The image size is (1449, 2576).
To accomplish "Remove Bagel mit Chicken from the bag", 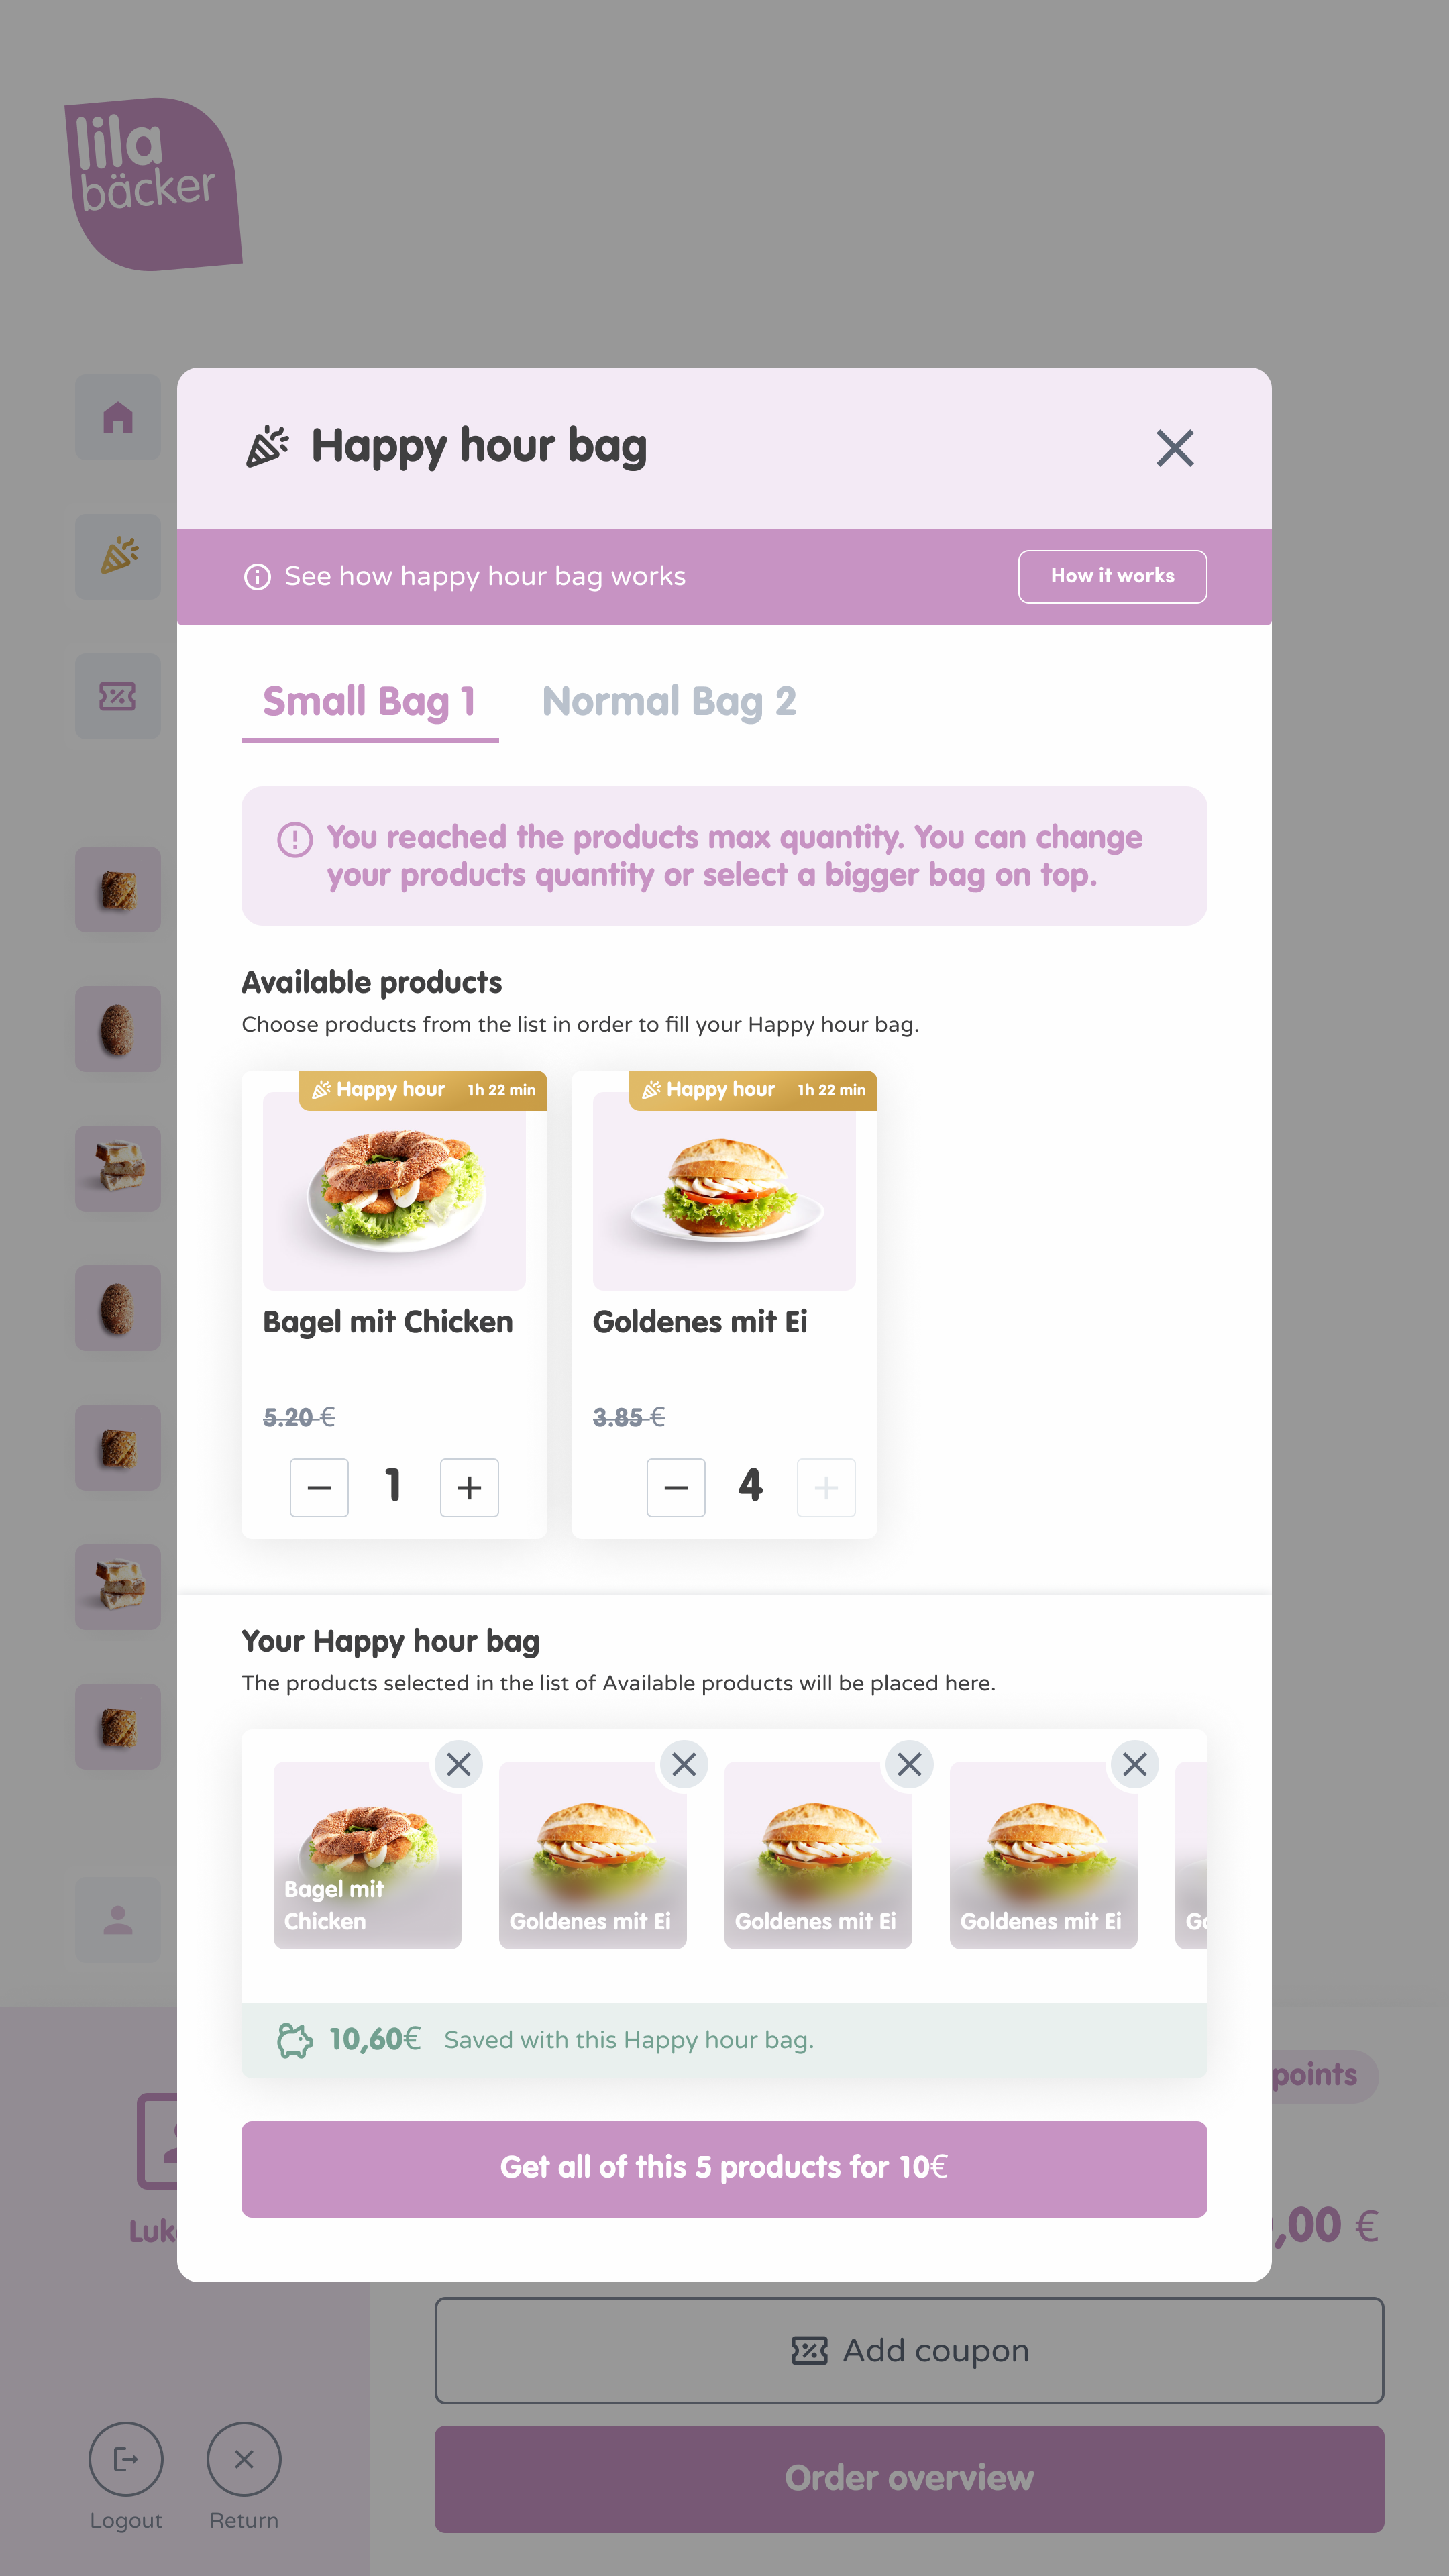I will tap(459, 1764).
